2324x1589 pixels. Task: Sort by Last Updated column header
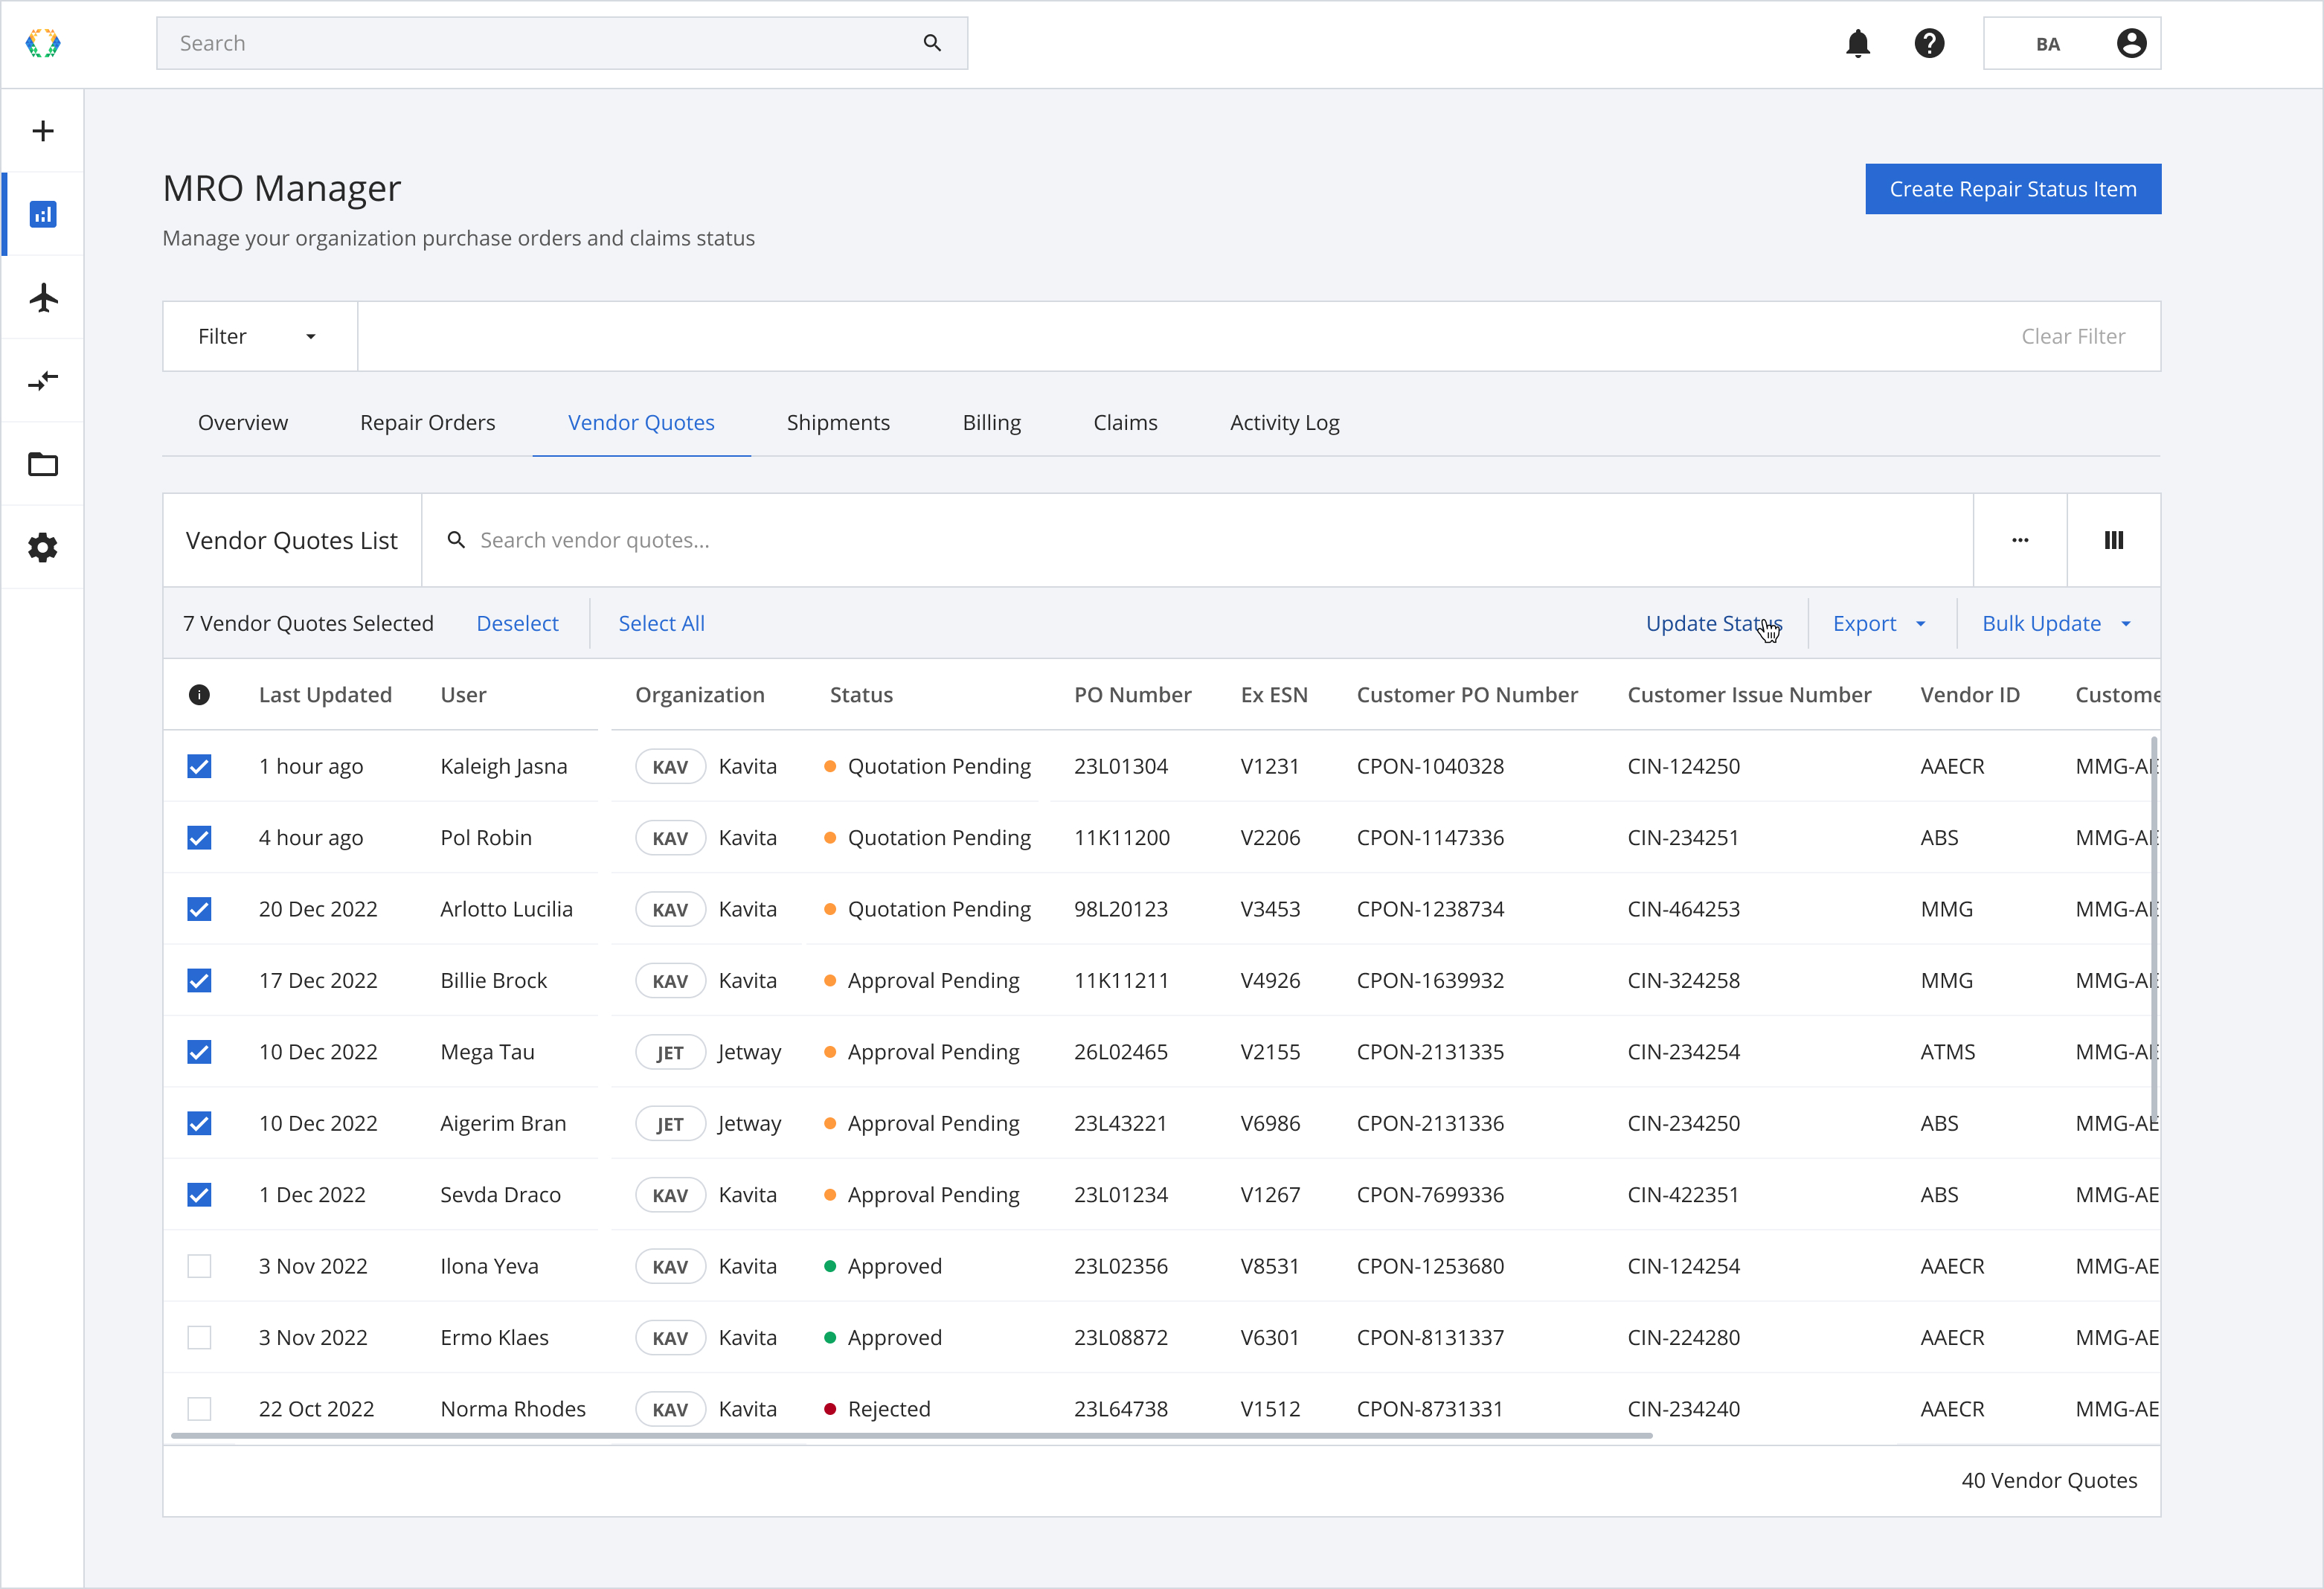325,695
